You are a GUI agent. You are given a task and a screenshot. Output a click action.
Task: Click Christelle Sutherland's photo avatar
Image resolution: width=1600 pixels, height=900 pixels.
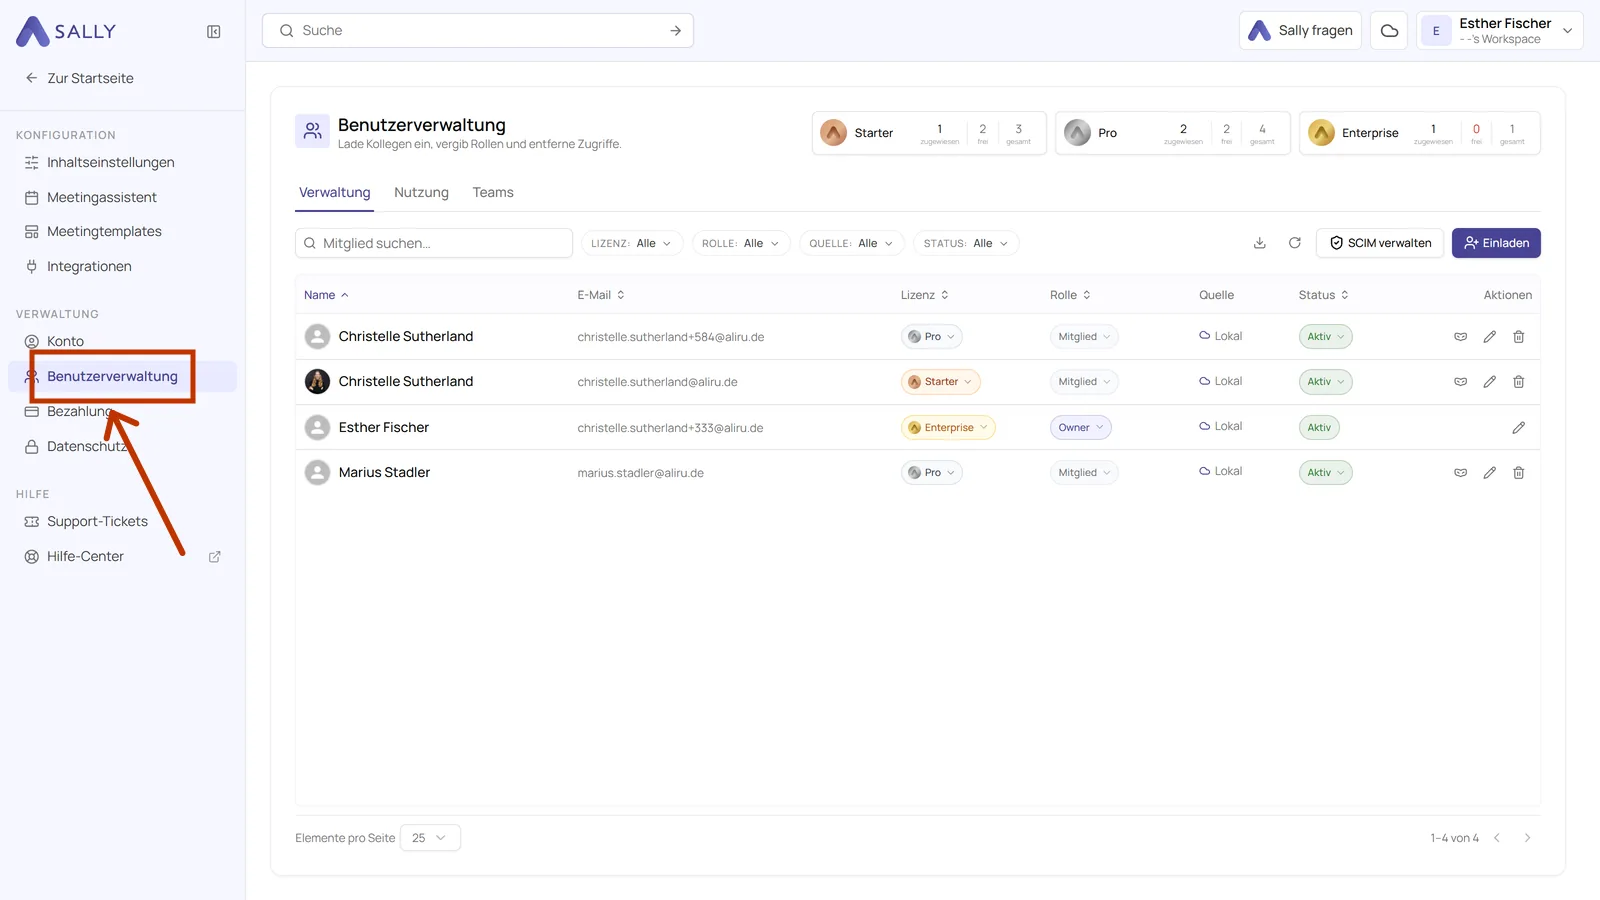[317, 382]
